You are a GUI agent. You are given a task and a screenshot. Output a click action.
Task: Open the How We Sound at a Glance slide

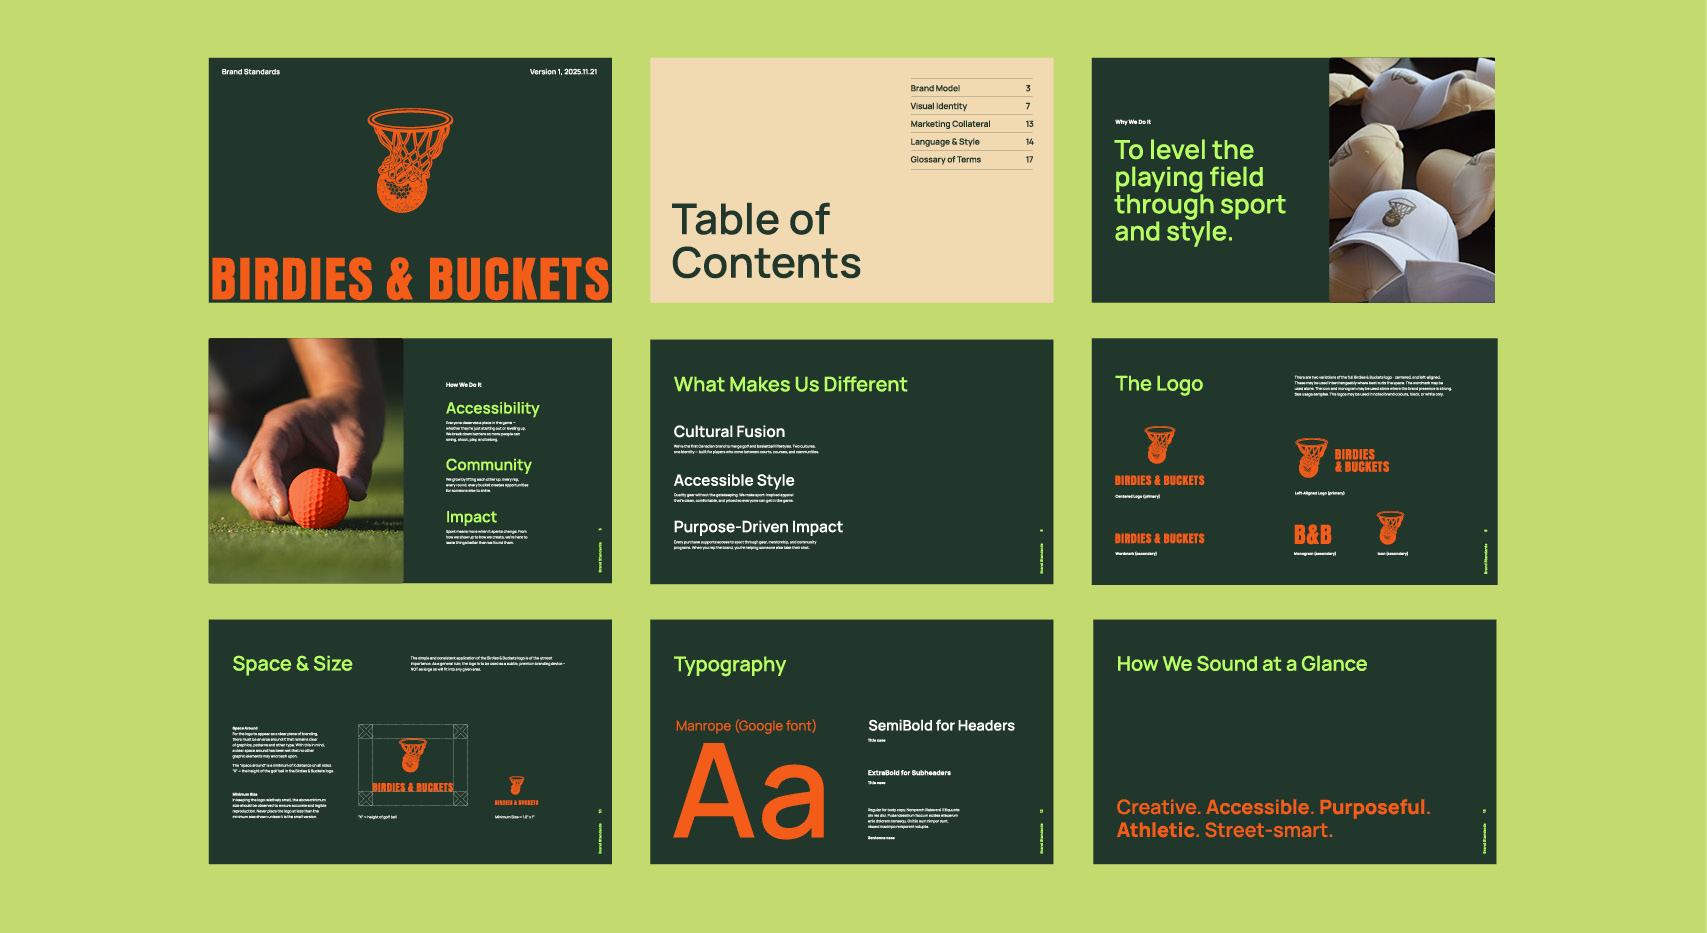(1294, 742)
